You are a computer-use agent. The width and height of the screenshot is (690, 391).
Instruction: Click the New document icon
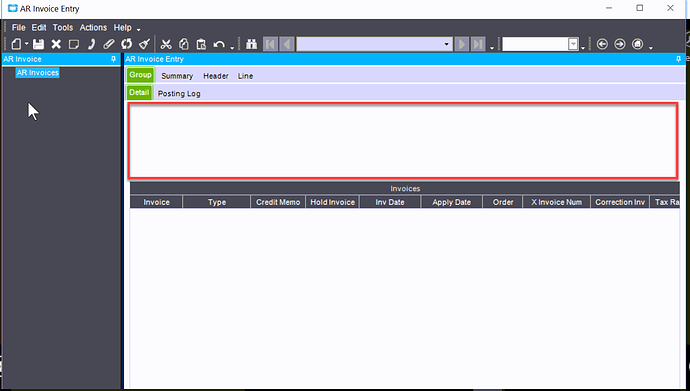tap(16, 44)
